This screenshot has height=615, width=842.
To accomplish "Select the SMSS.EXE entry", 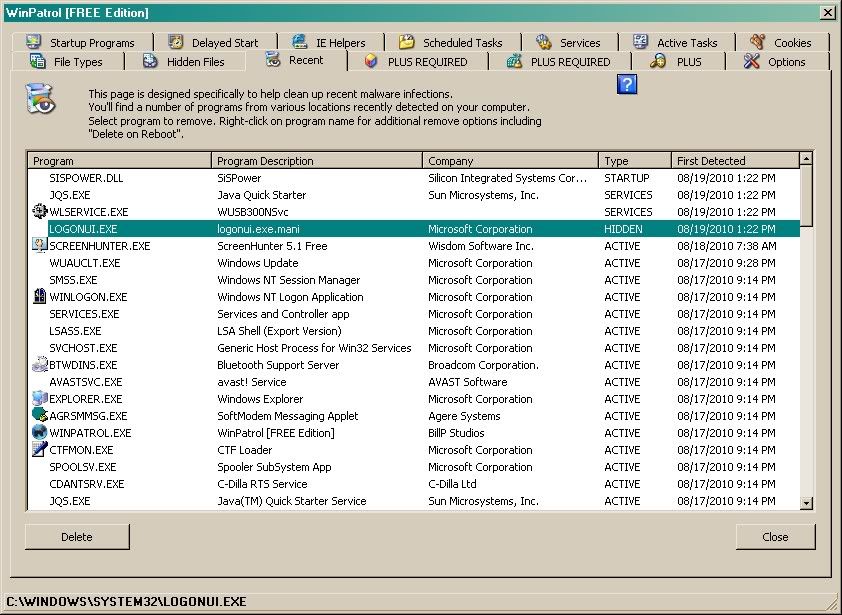I will coord(413,280).
